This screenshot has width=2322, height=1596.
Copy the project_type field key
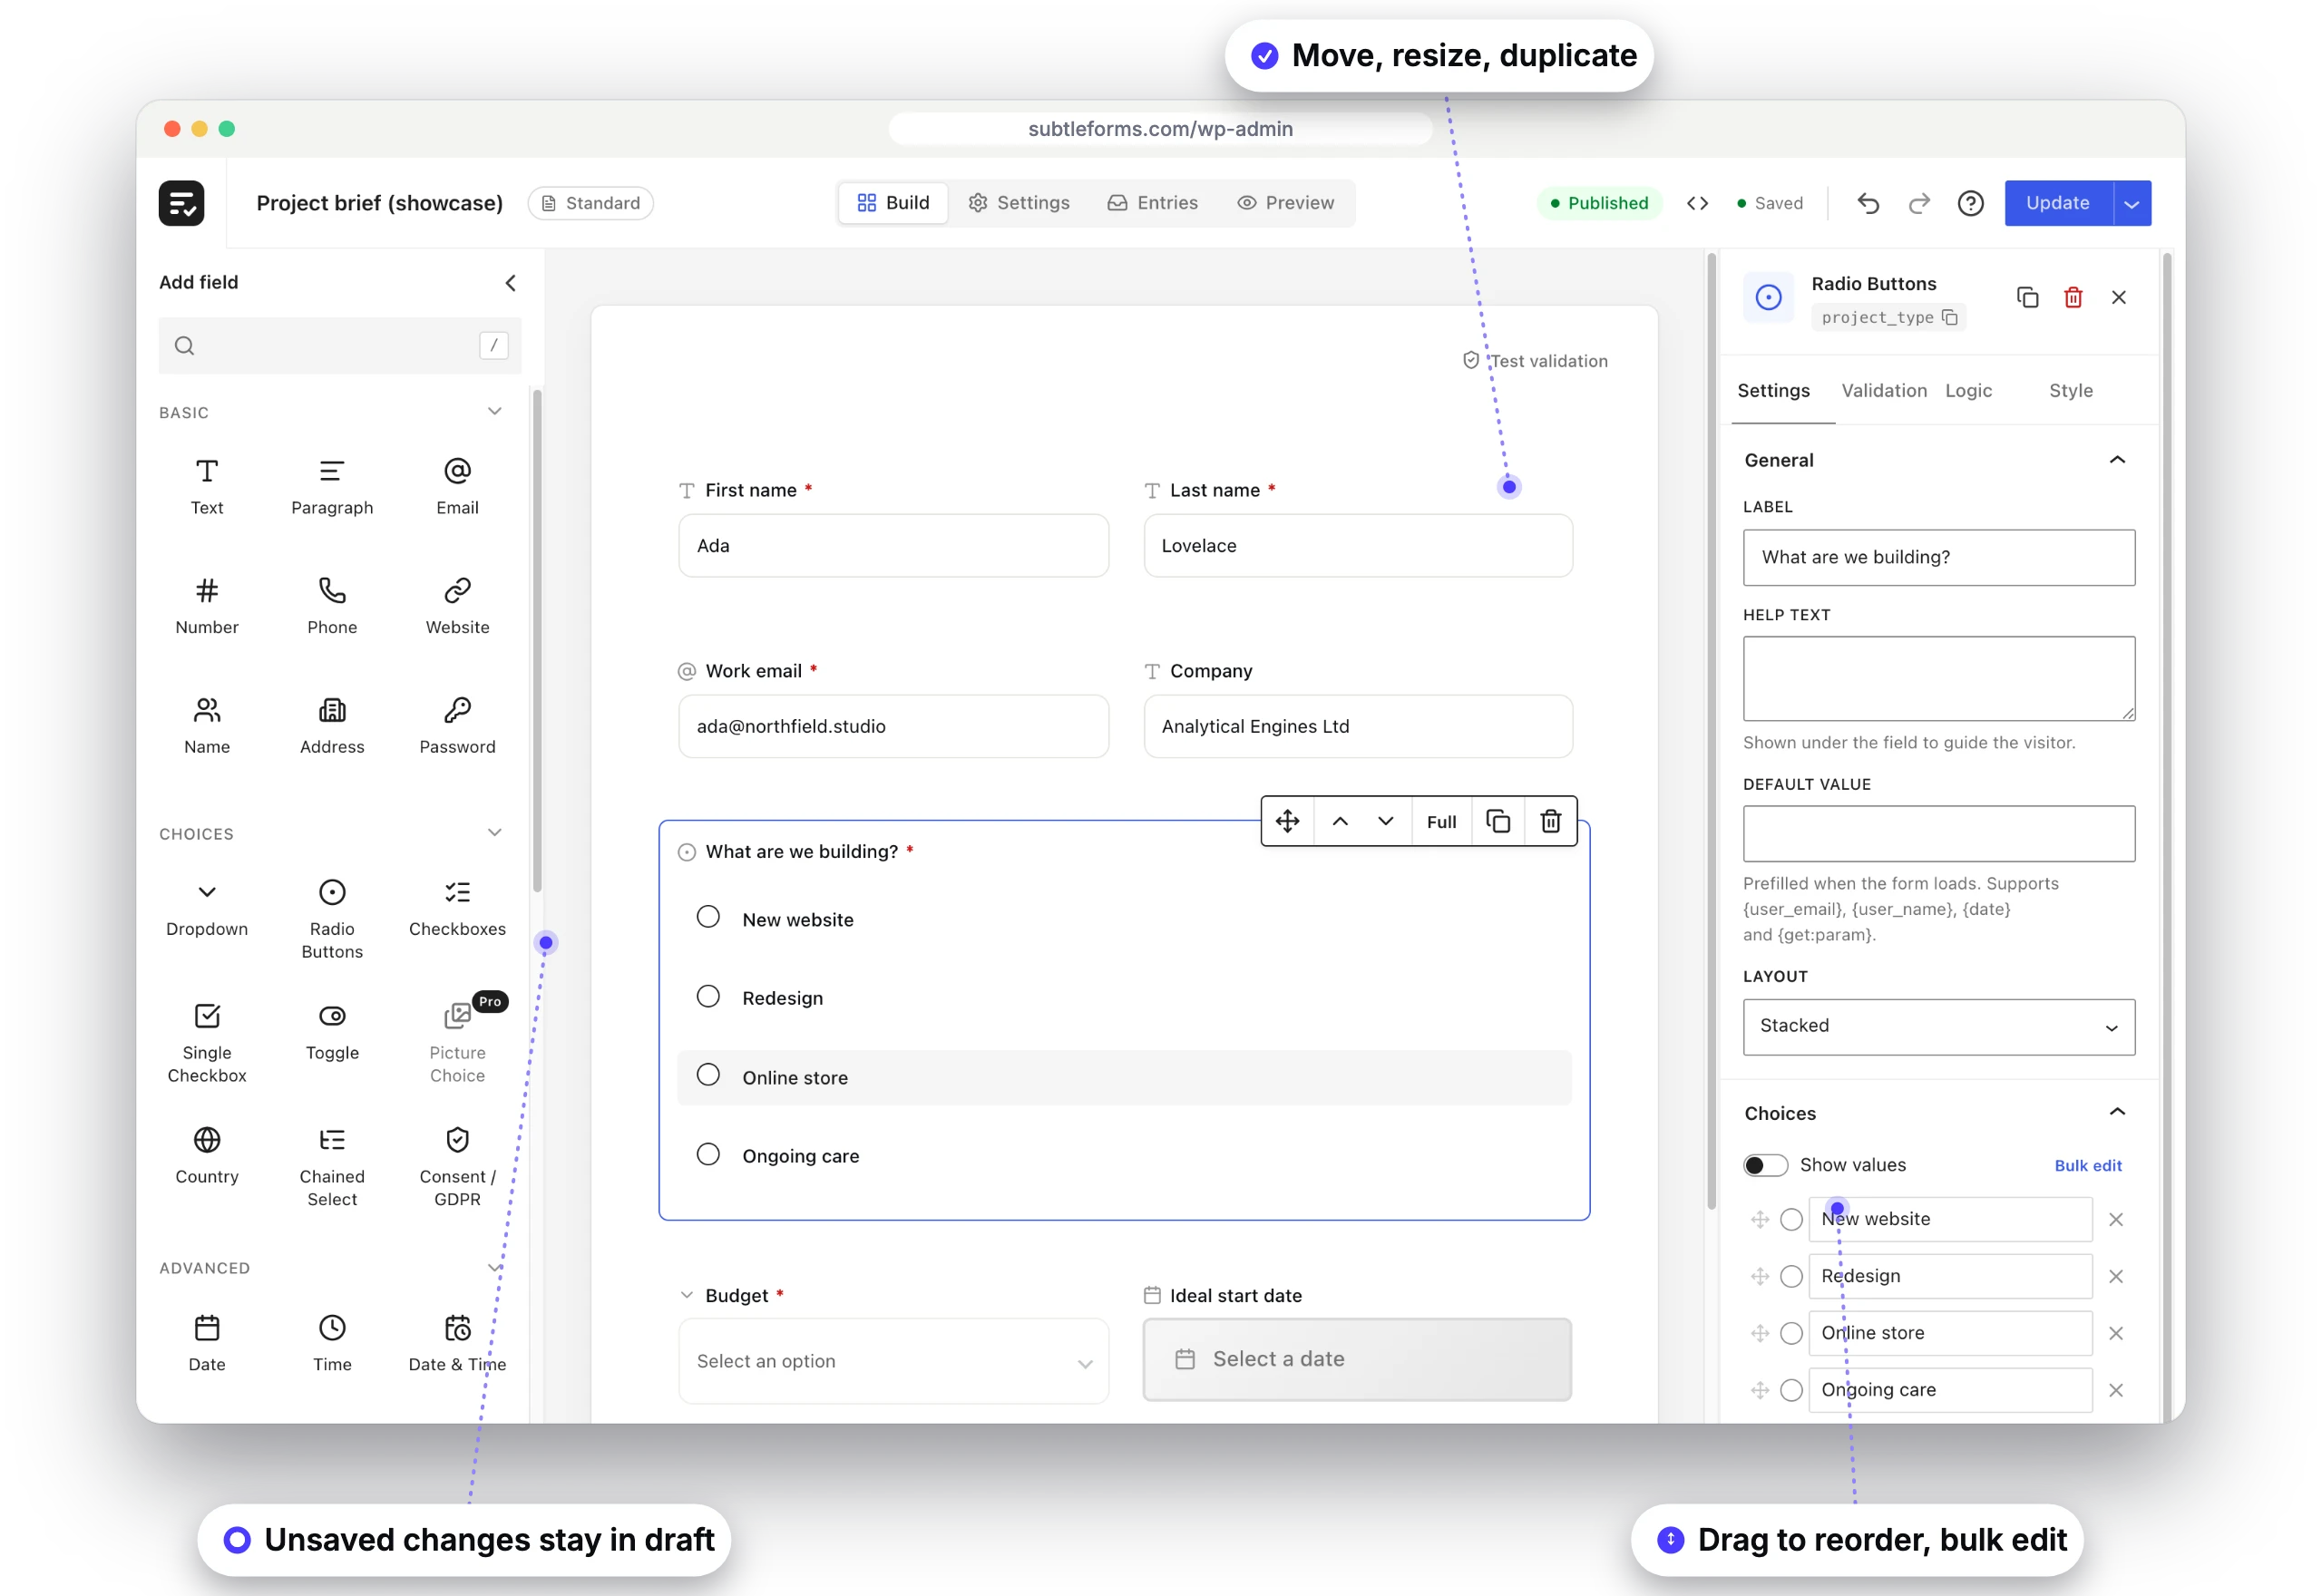tap(1949, 317)
